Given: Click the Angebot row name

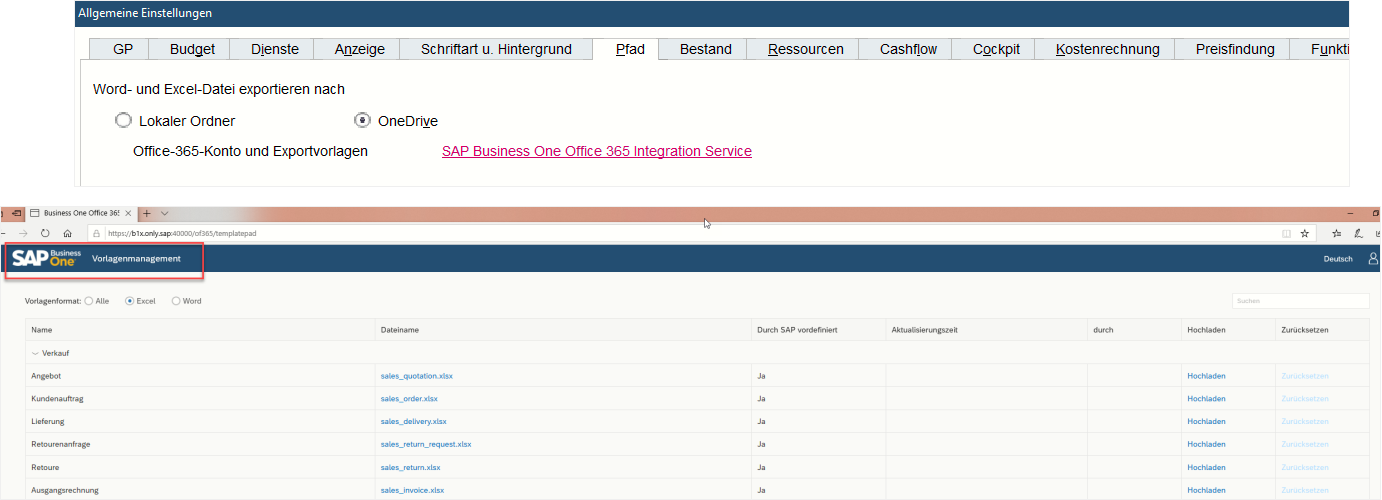Looking at the screenshot, I should click(46, 376).
